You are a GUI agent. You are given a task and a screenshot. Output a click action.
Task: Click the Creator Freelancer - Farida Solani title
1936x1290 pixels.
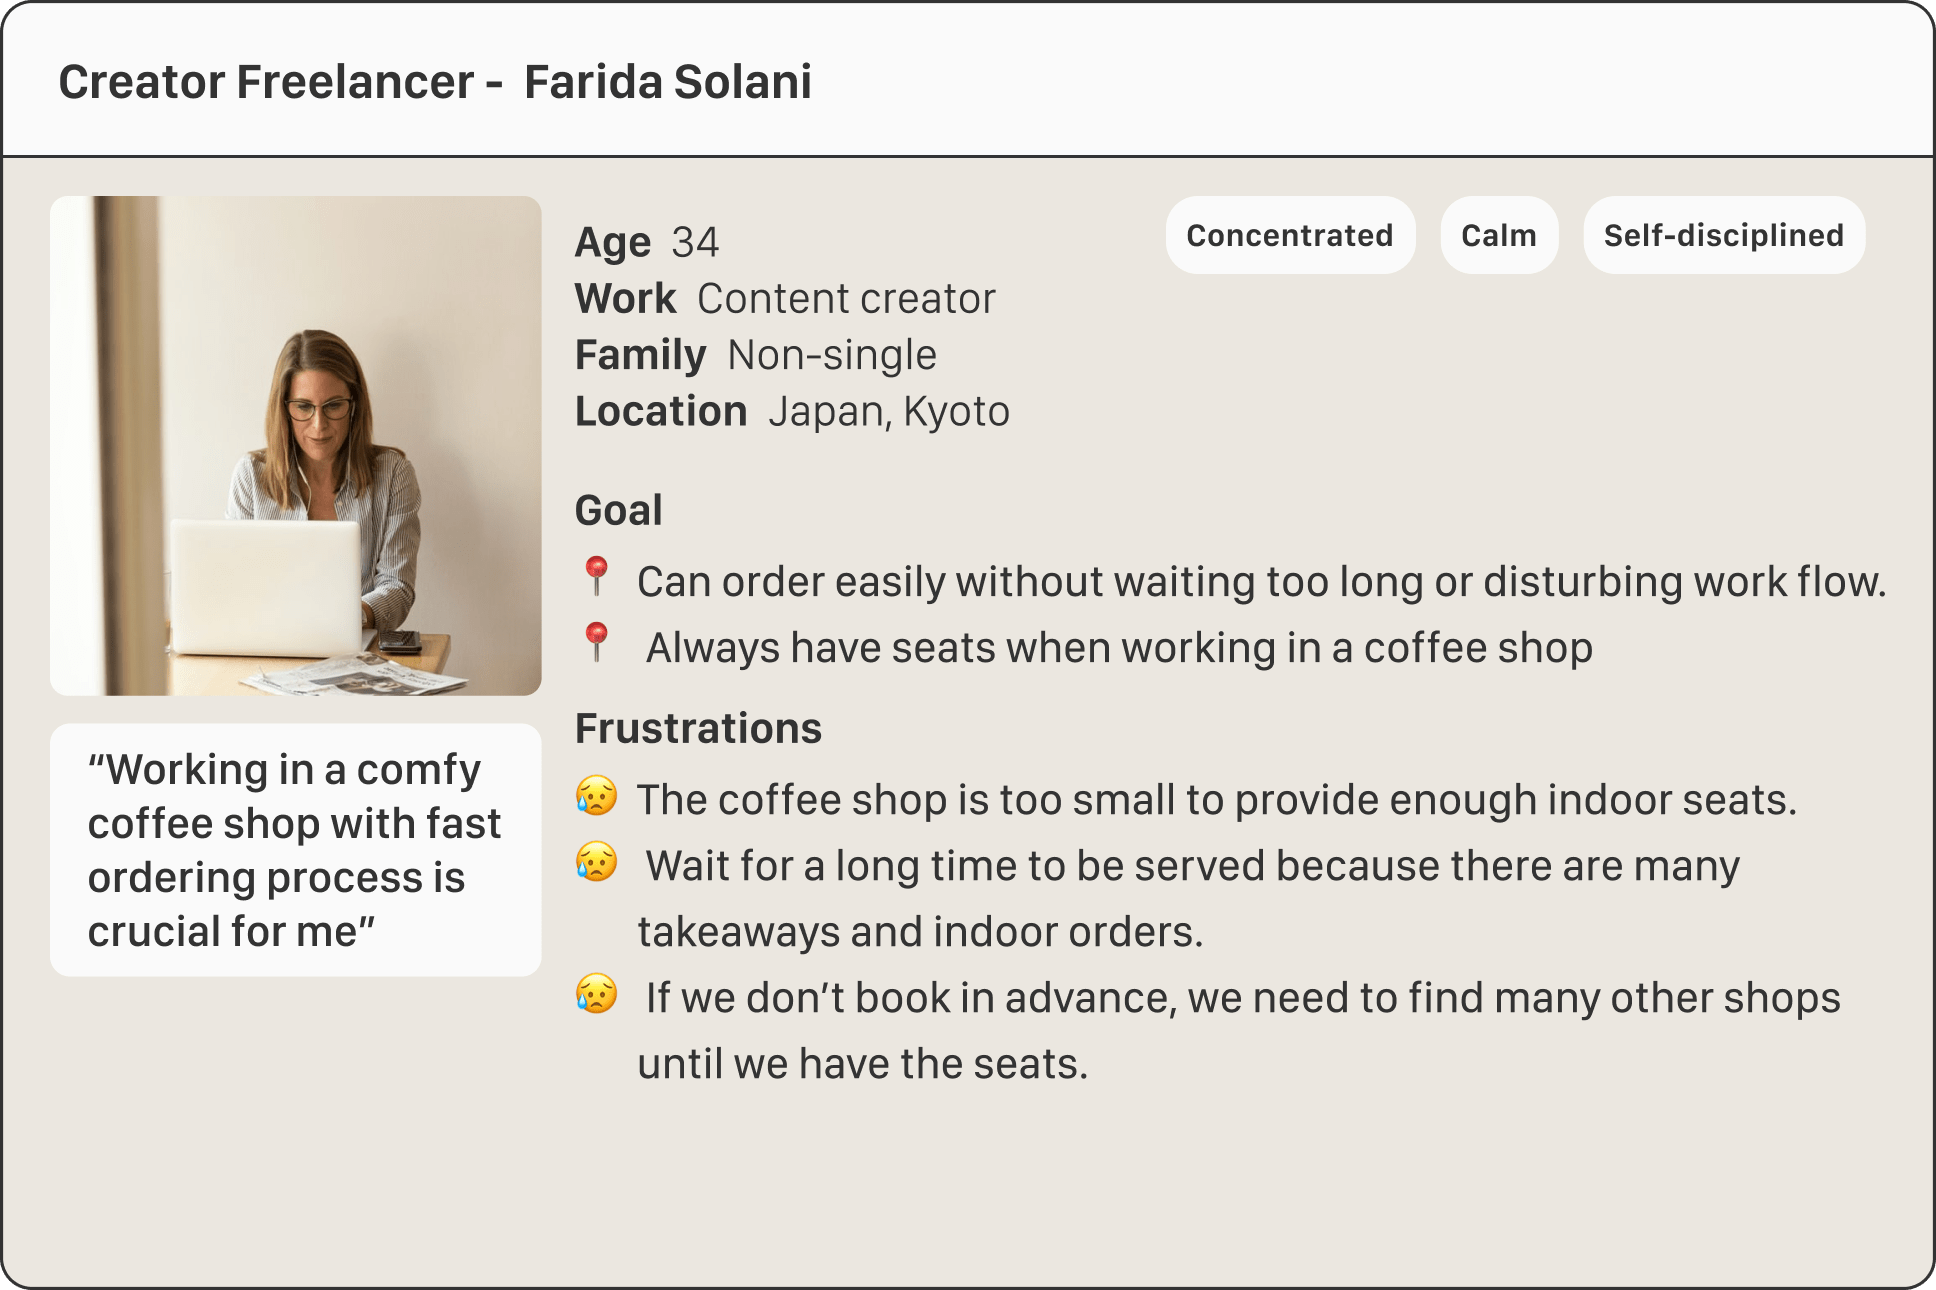(x=435, y=82)
